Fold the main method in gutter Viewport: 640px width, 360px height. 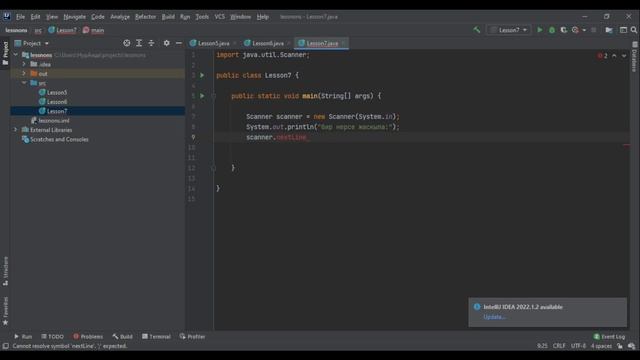[213, 96]
